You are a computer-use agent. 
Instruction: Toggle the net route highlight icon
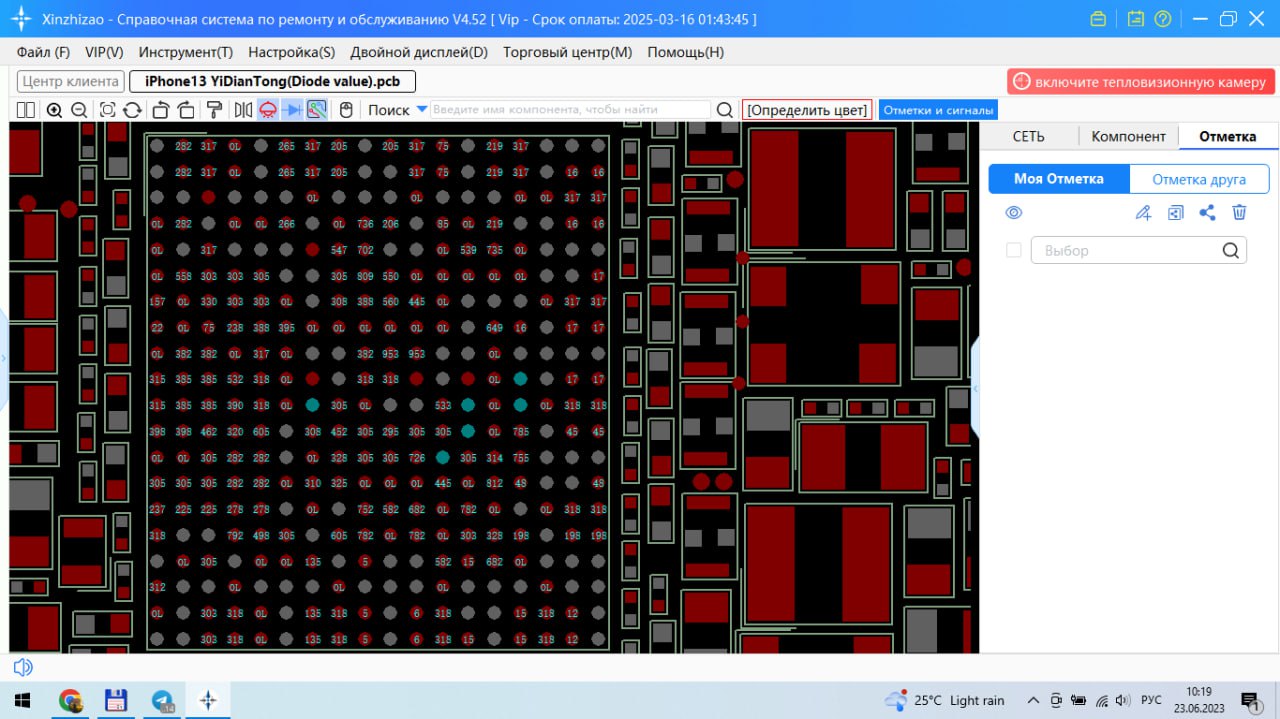tap(317, 110)
